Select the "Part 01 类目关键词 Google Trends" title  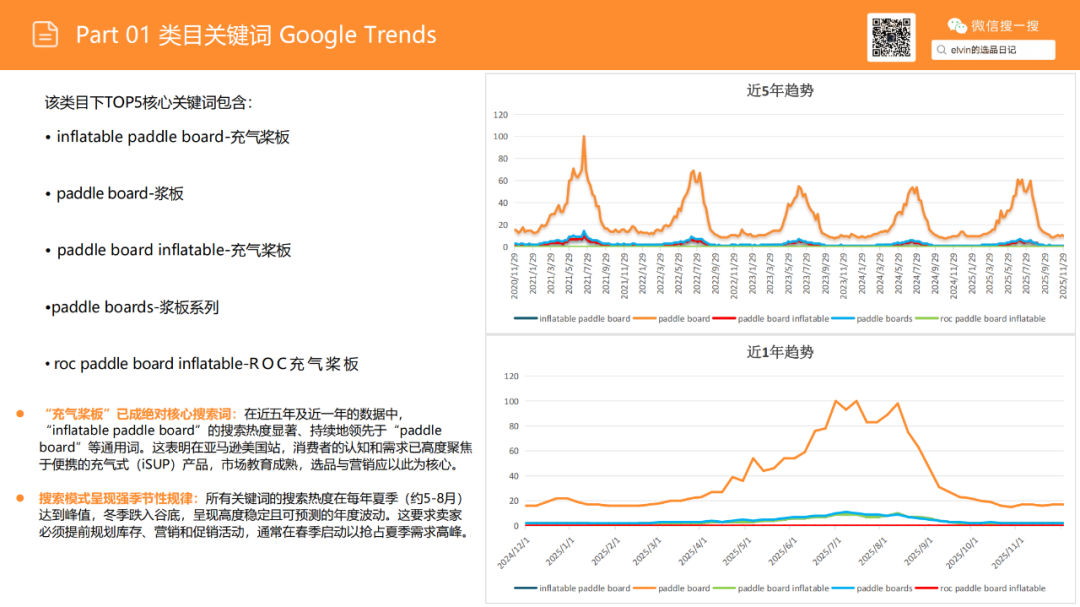tap(256, 35)
